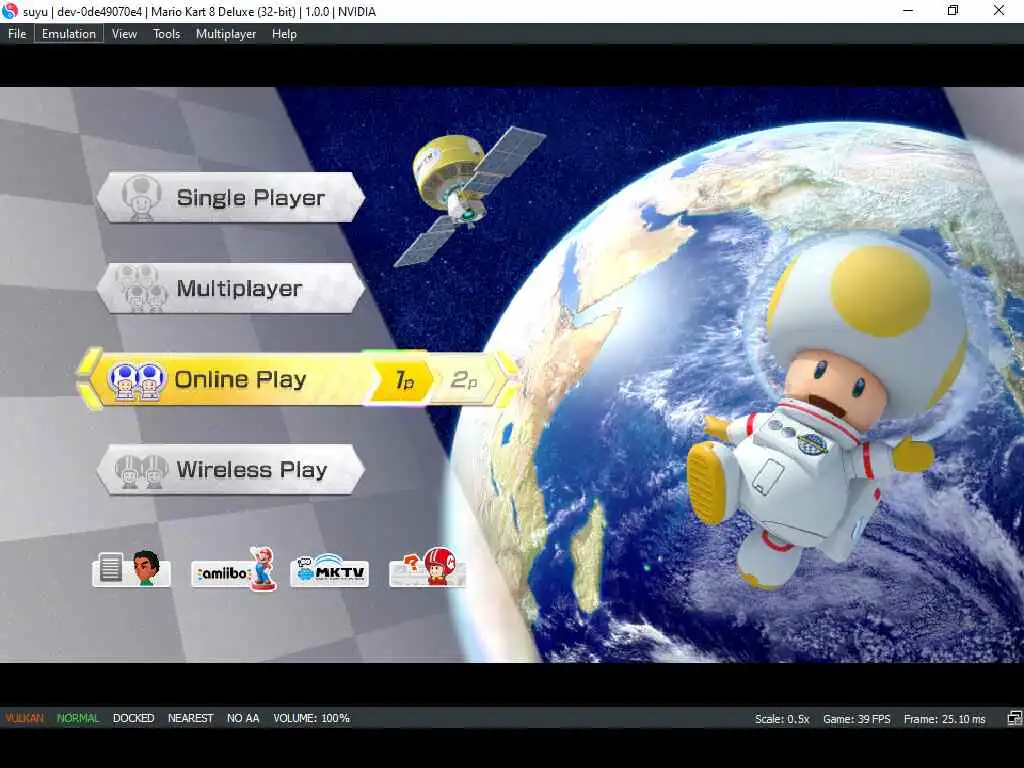1024x768 pixels.
Task: Open the amiibo icon
Action: pos(234,568)
